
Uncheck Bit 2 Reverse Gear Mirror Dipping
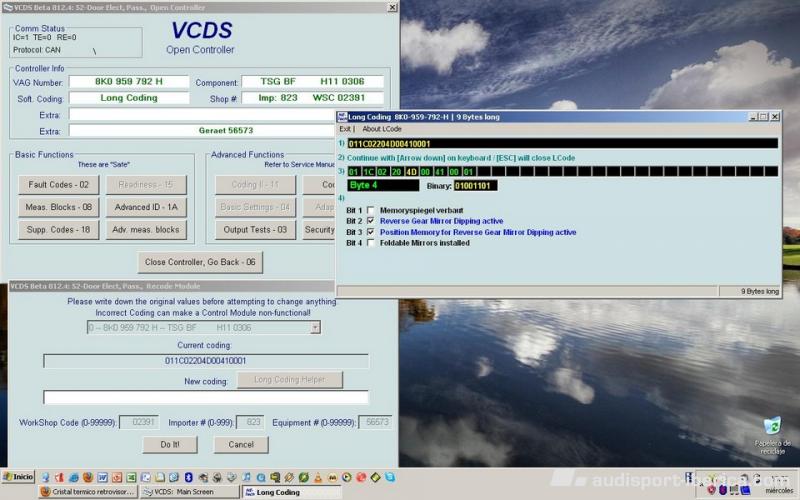coord(371,221)
